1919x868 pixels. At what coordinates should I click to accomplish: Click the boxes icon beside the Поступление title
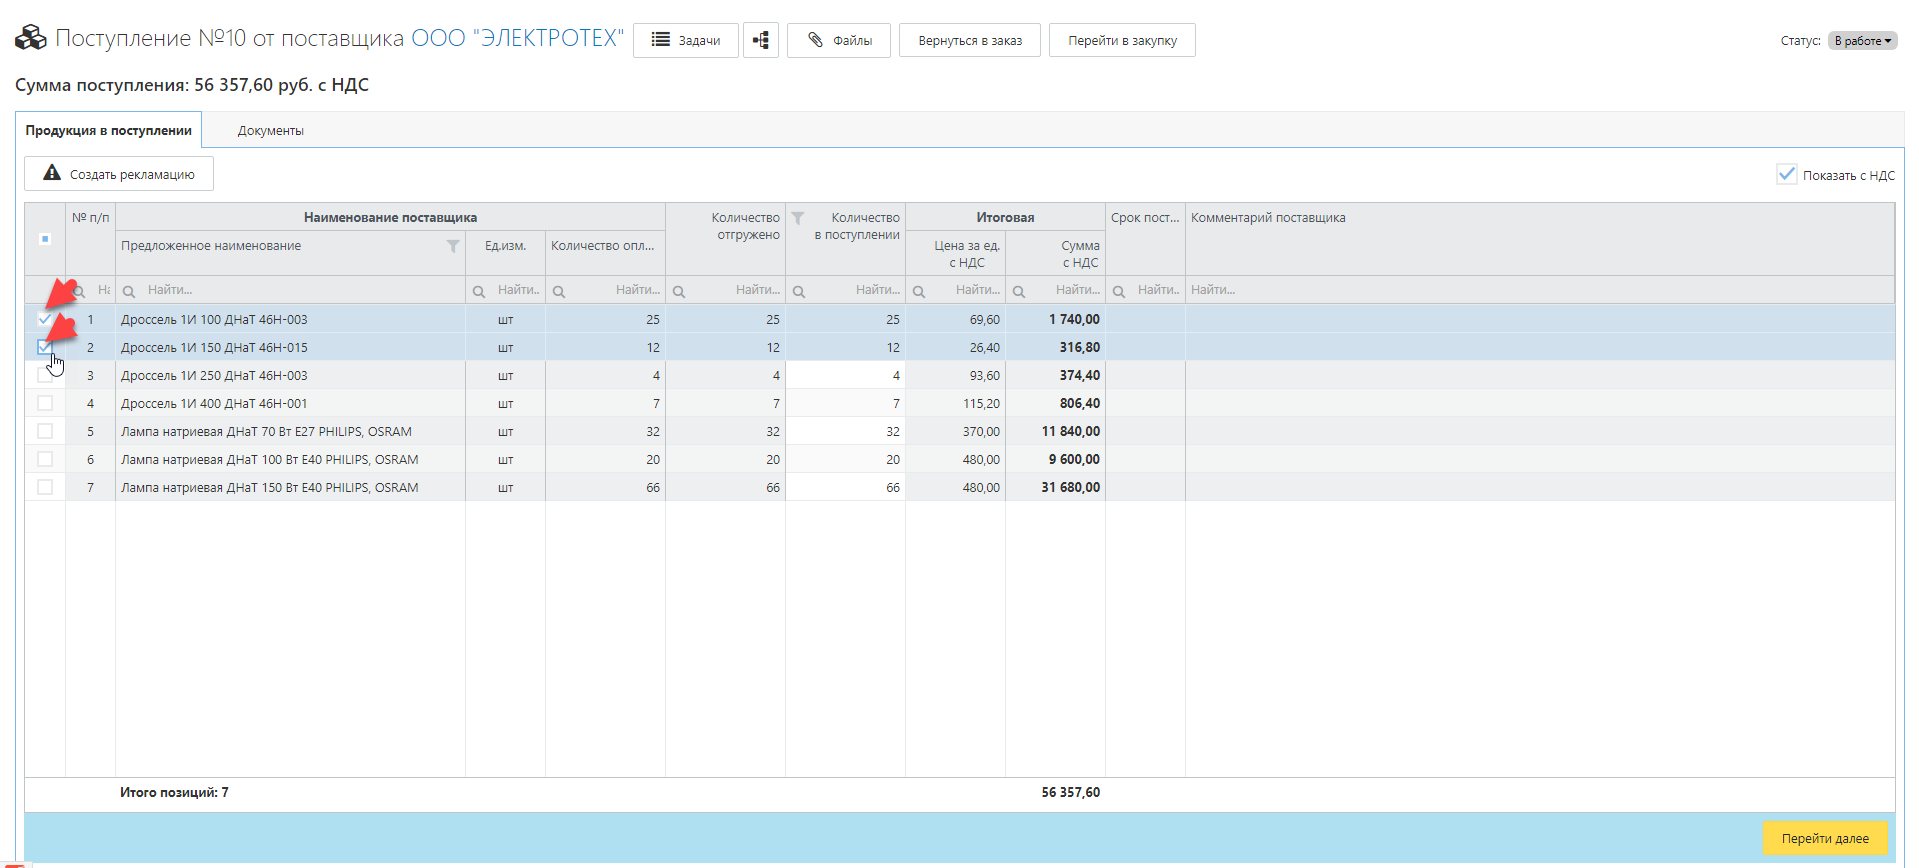tap(31, 38)
